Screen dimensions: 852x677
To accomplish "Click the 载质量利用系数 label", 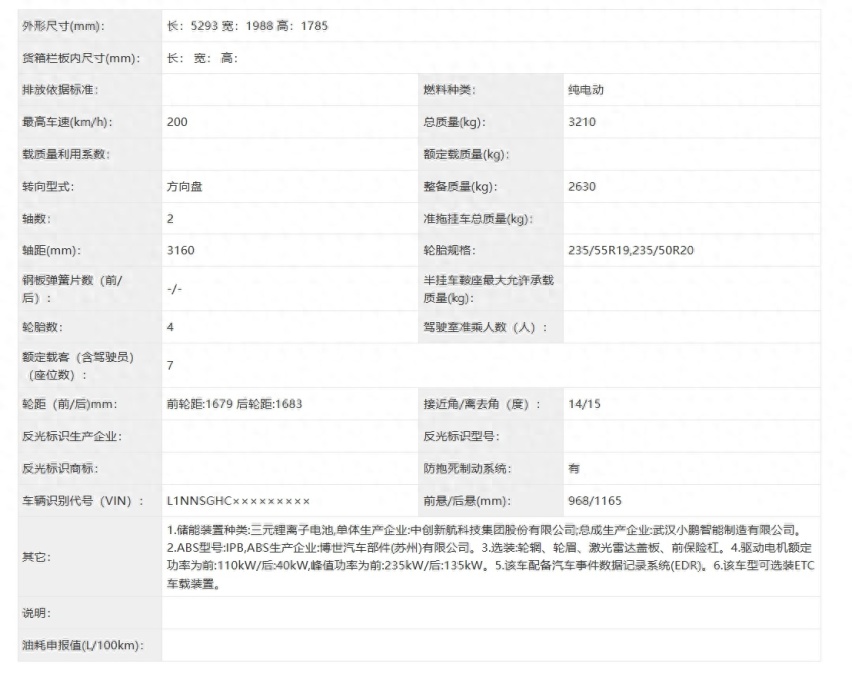I will click(66, 154).
